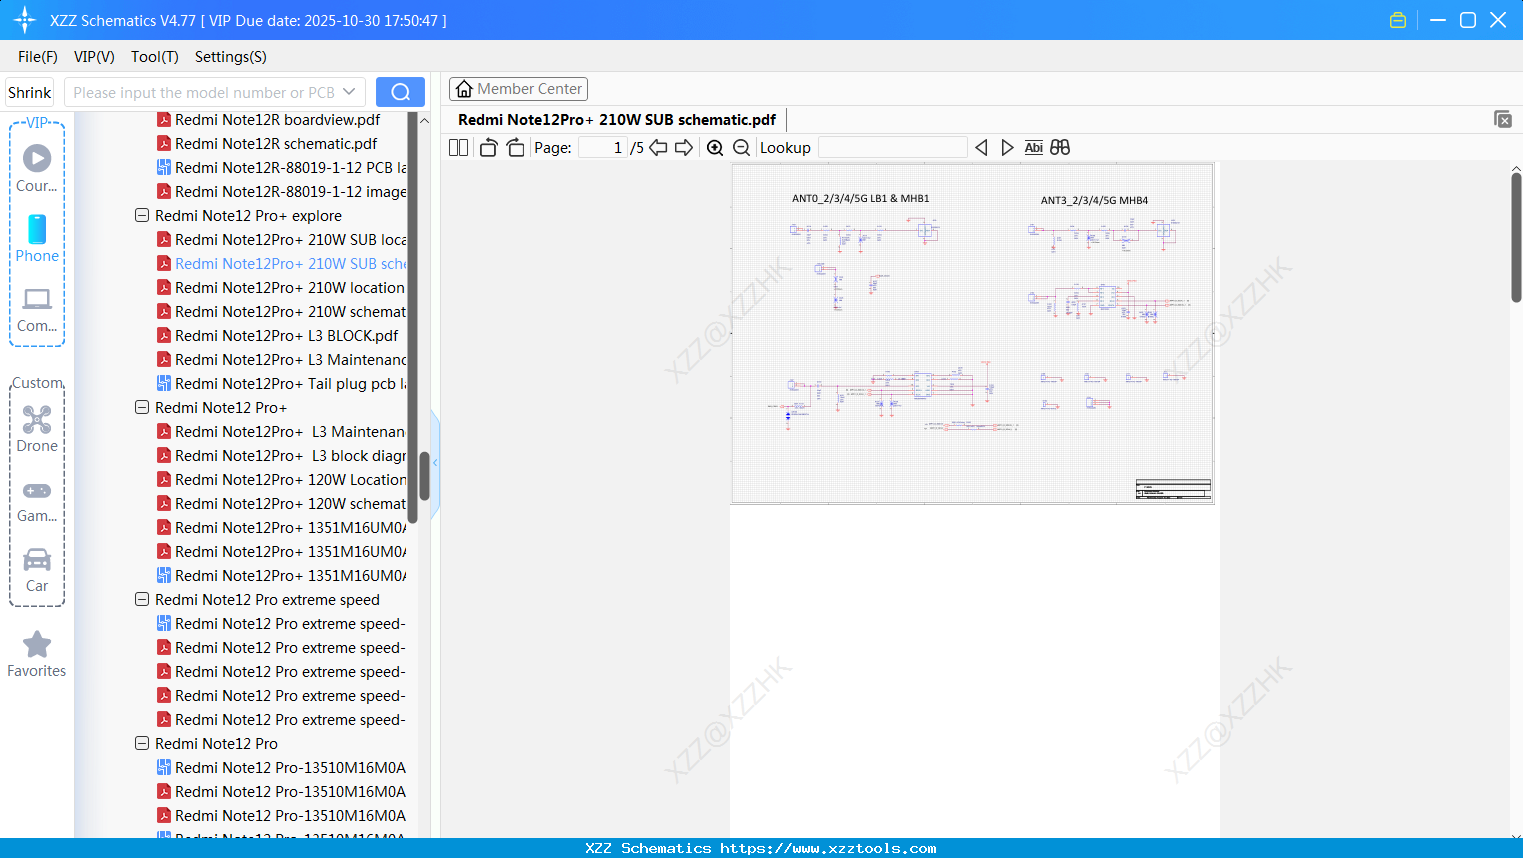1523x858 pixels.
Task: Click the file tree vertical scrollbar thumb
Action: pos(424,475)
